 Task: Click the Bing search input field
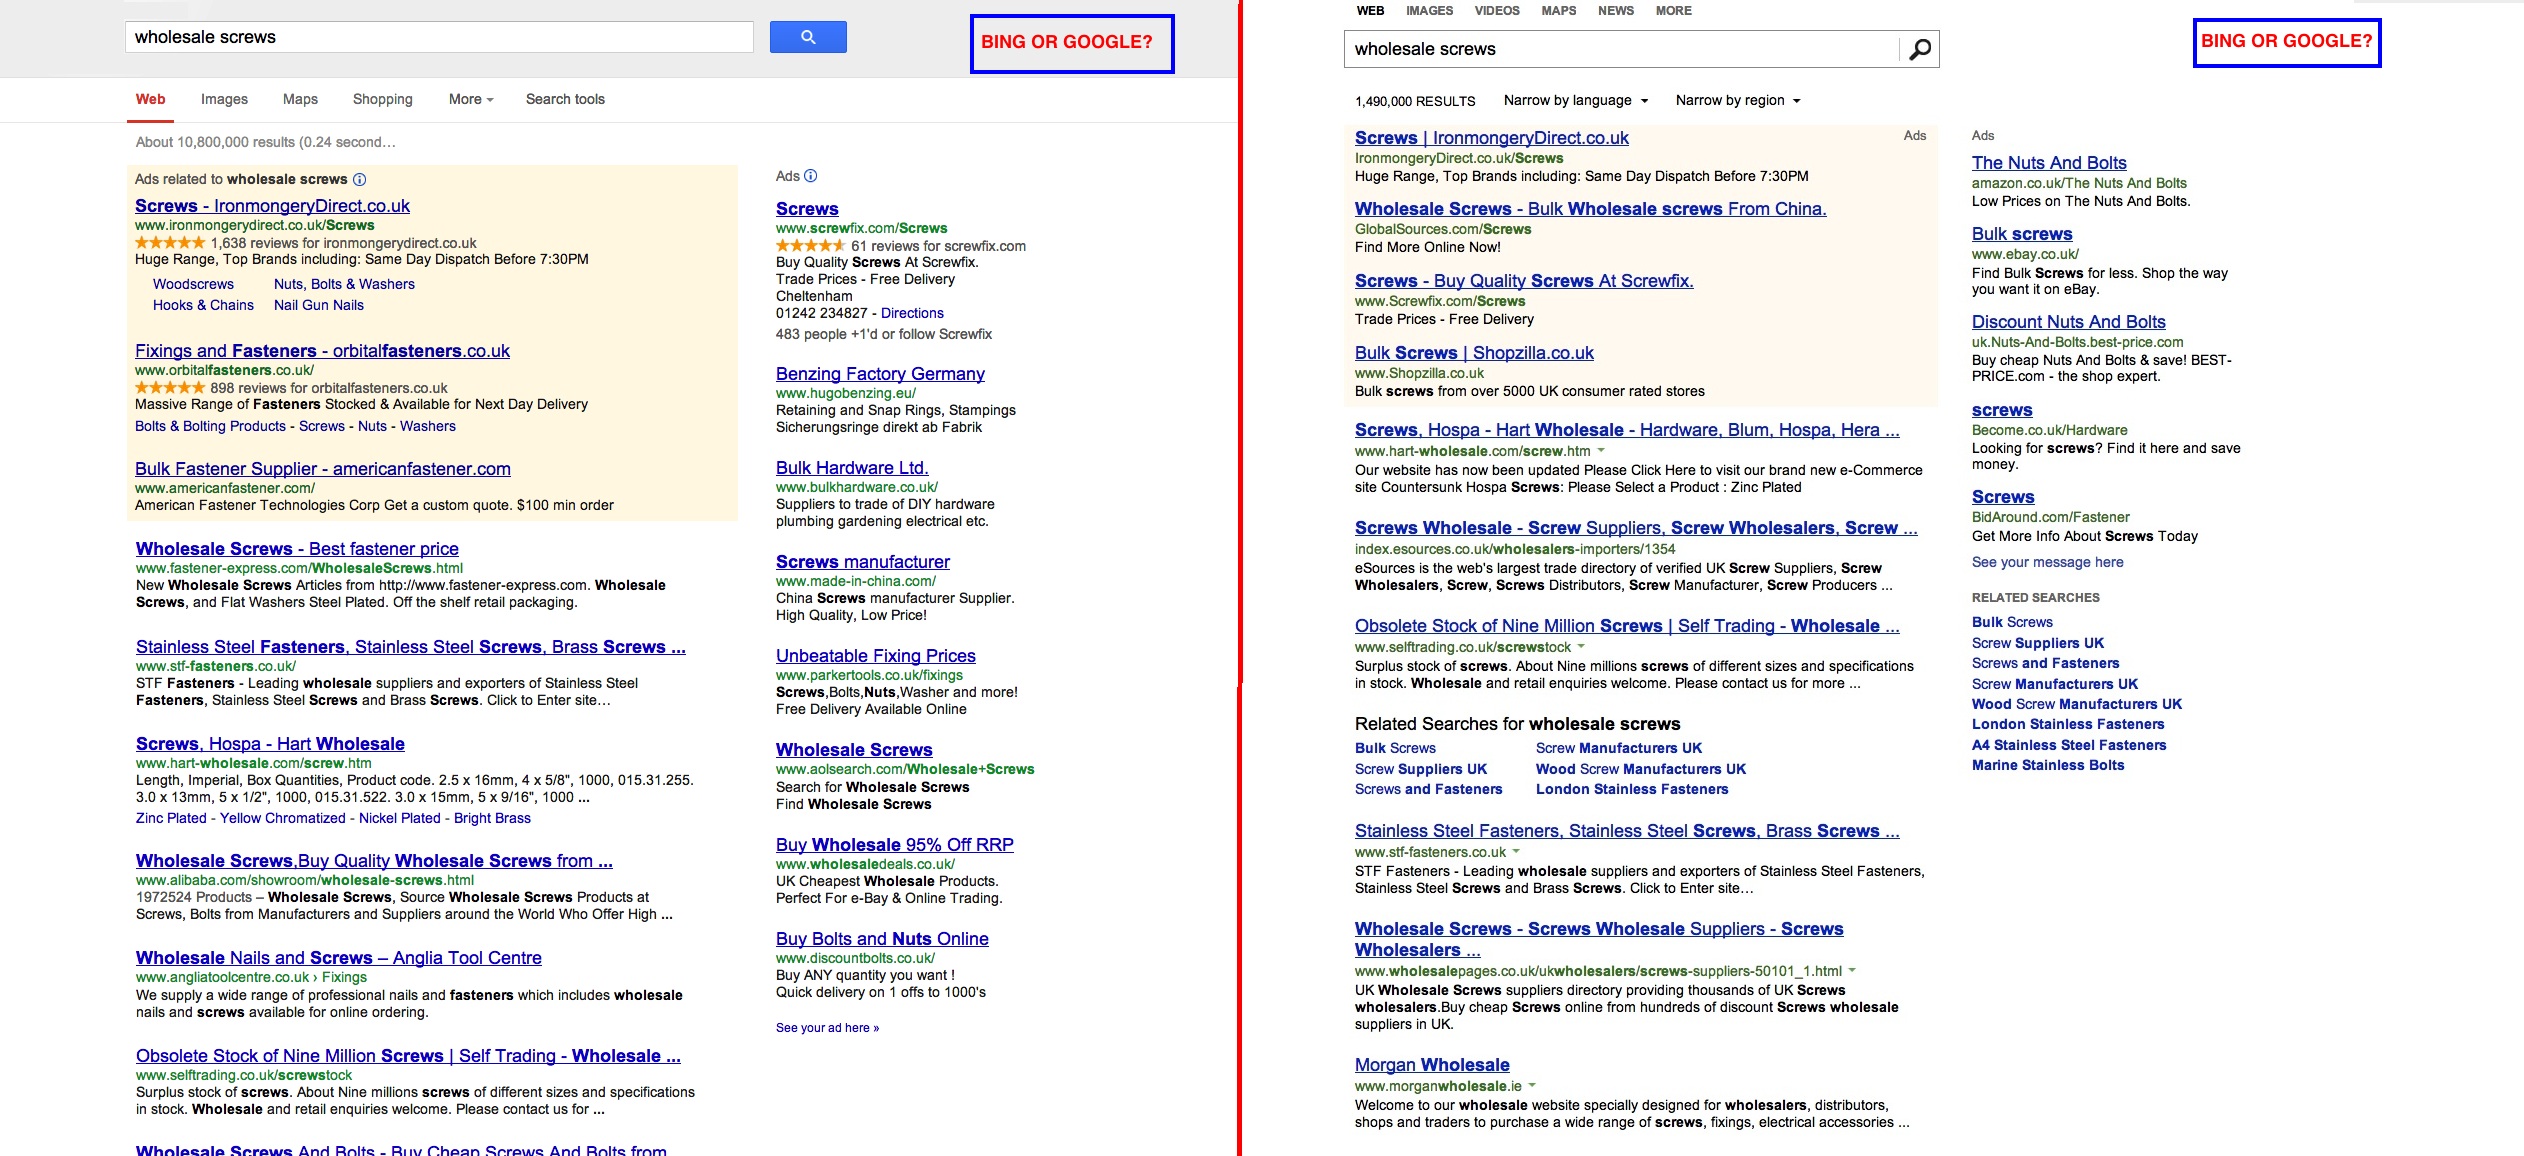point(1621,49)
